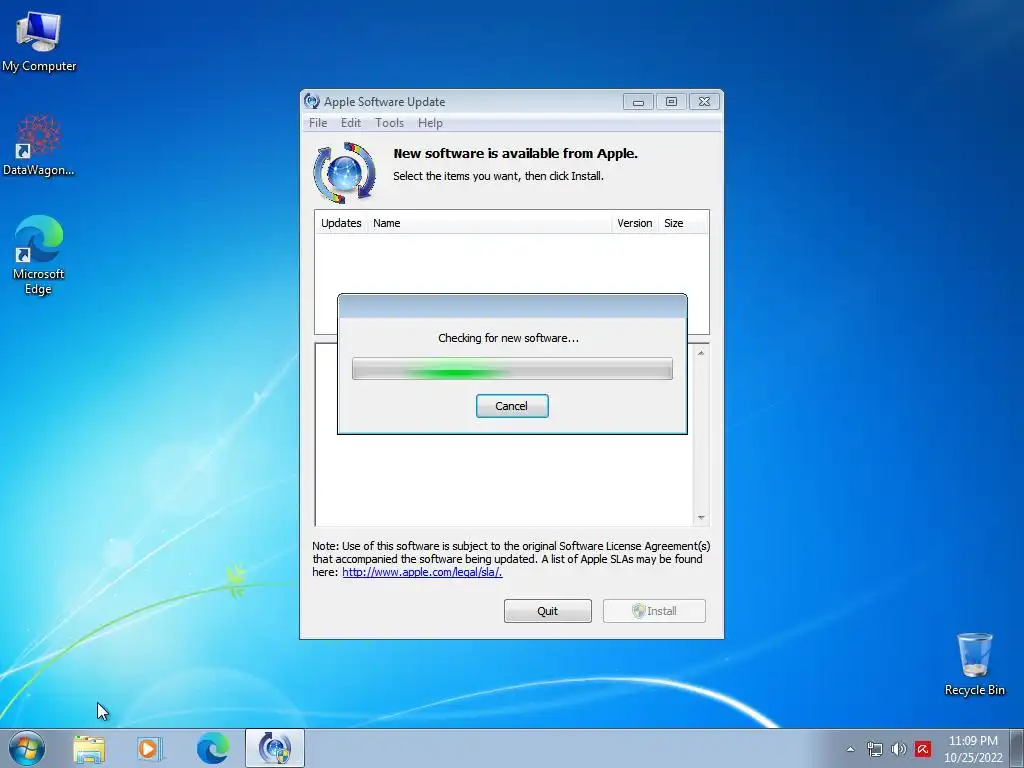Select Apple Software Update taskbar button
1024x768 pixels.
pyautogui.click(x=275, y=748)
